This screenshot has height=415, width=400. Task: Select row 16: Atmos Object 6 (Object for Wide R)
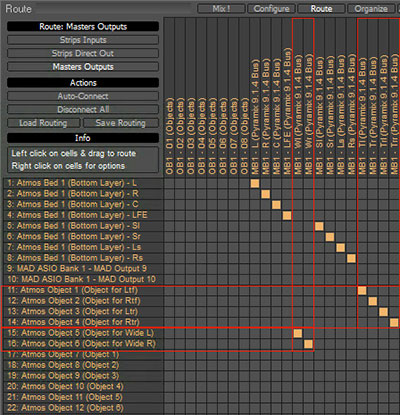[x=84, y=343]
